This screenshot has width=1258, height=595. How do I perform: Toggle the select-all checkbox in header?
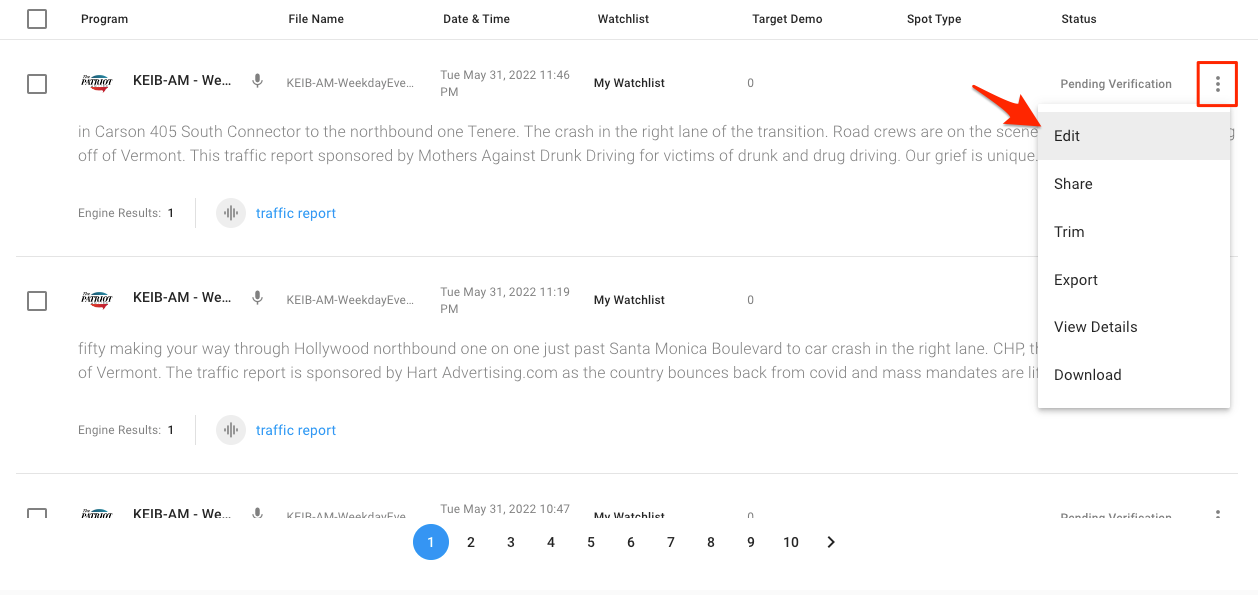(x=37, y=19)
